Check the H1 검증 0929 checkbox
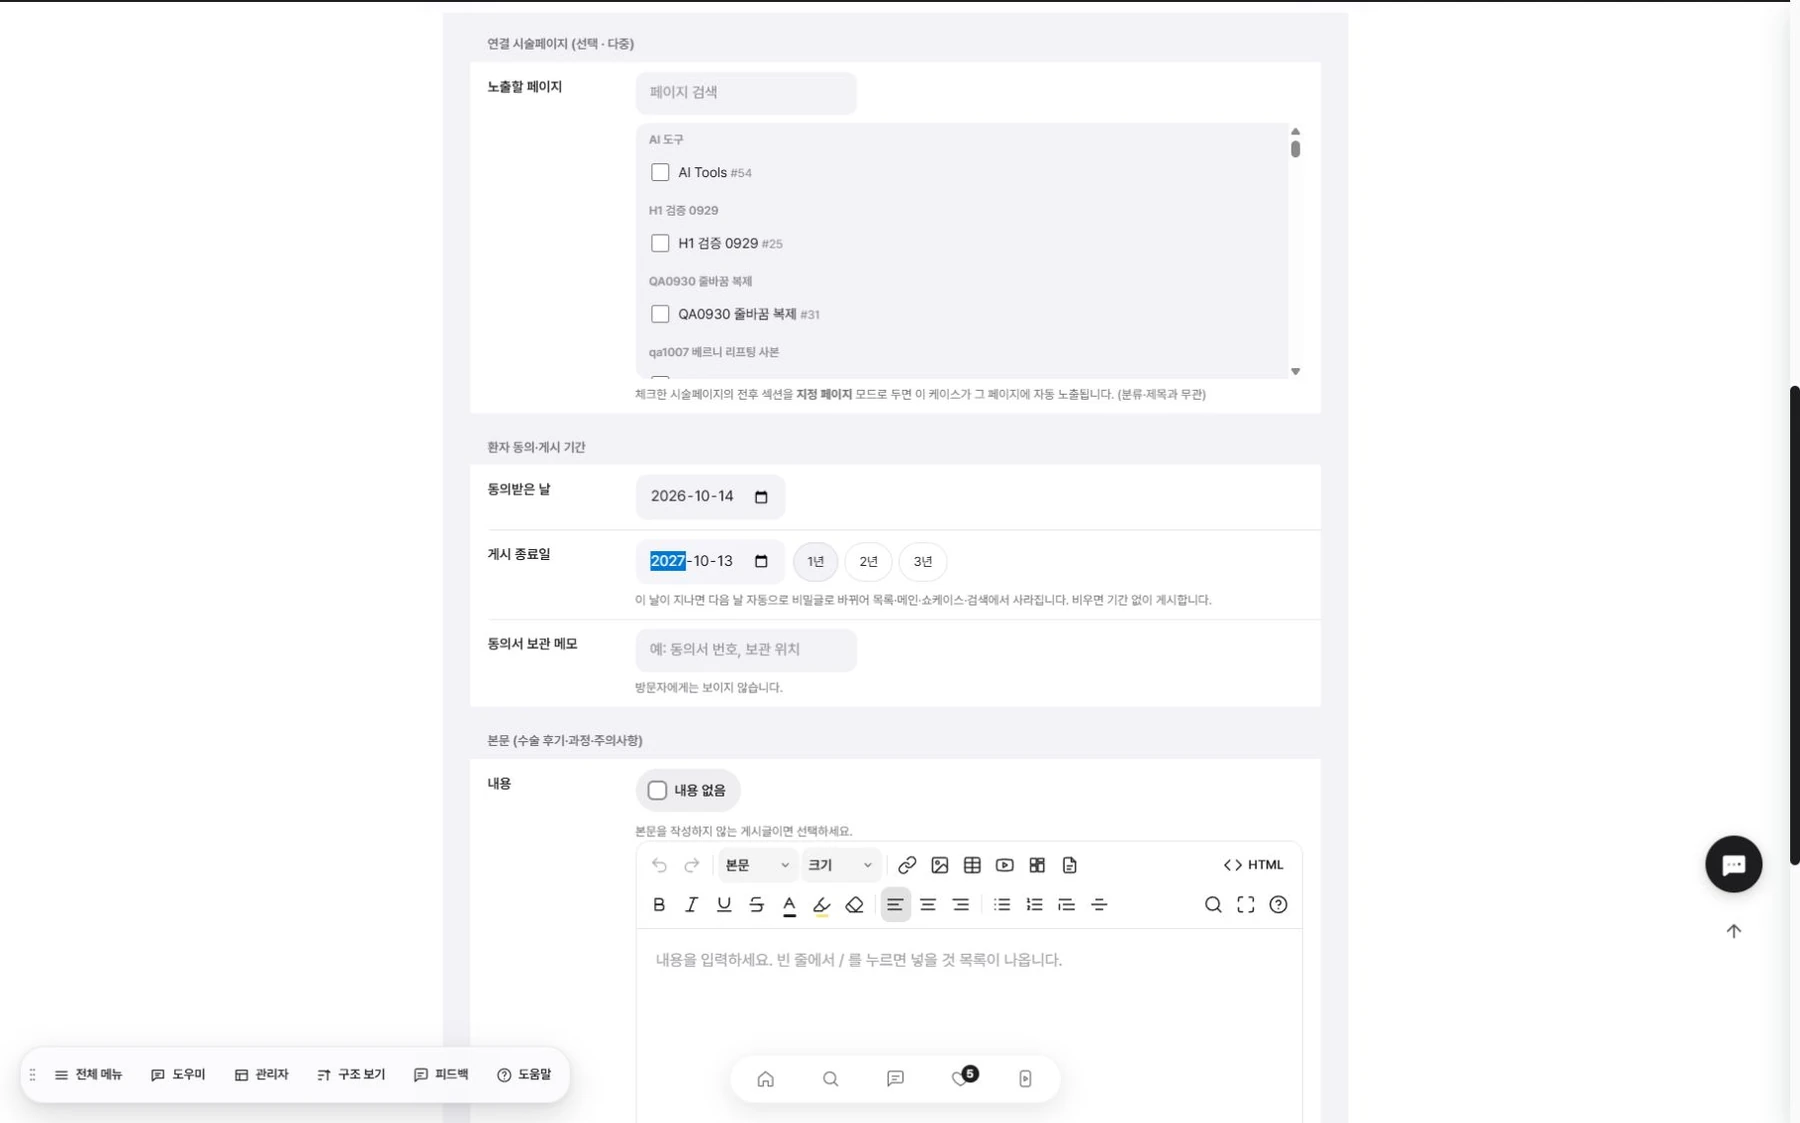Image resolution: width=1800 pixels, height=1123 pixels. pos(660,243)
